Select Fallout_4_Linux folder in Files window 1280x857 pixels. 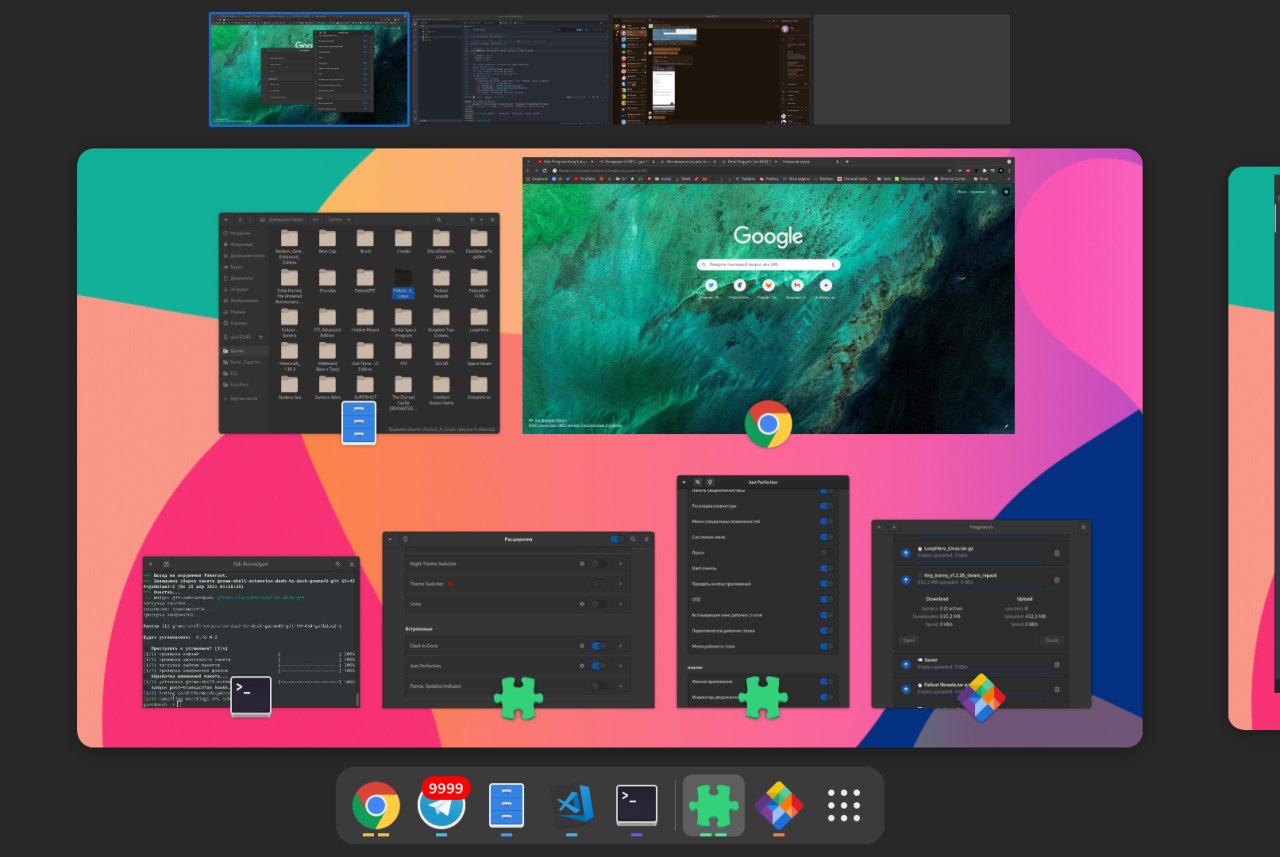pos(403,283)
